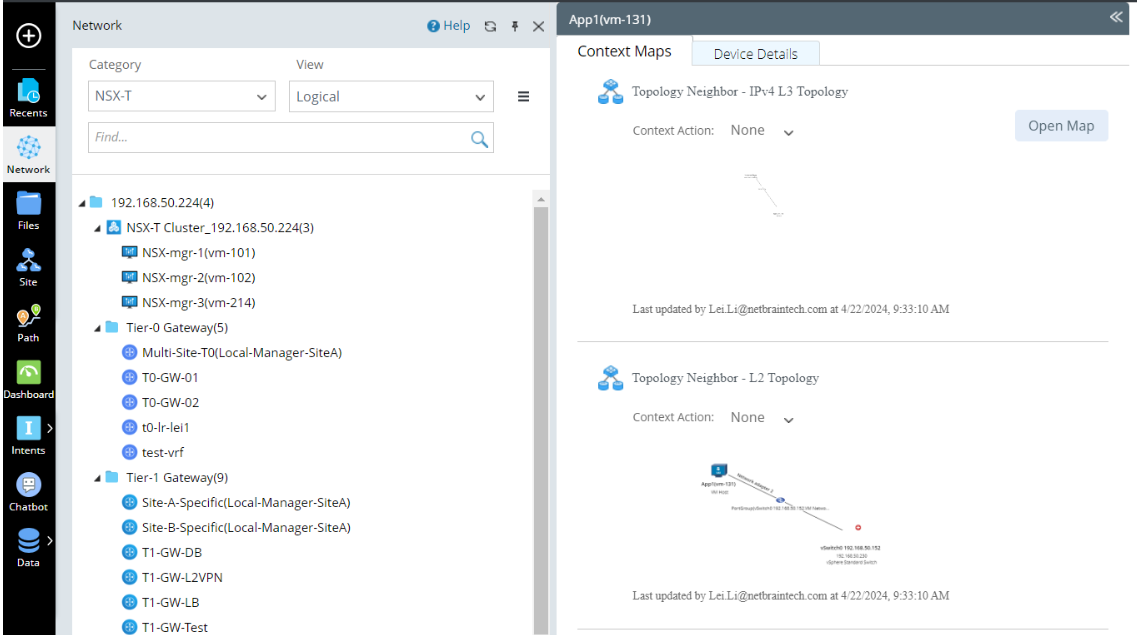The image size is (1137, 635).
Task: Open Recents from the left sidebar
Action: 28,97
